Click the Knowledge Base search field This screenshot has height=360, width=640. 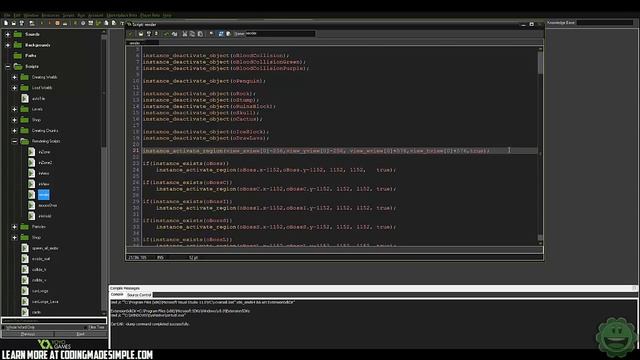tap(605, 22)
